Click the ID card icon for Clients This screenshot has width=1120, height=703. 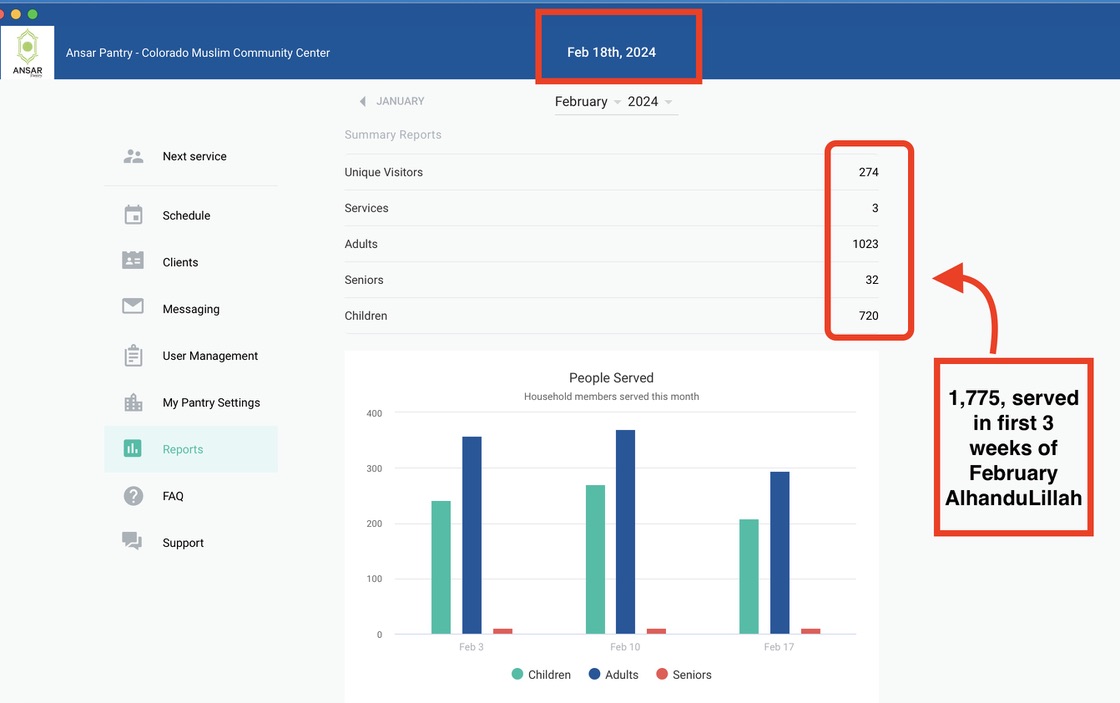coord(133,261)
